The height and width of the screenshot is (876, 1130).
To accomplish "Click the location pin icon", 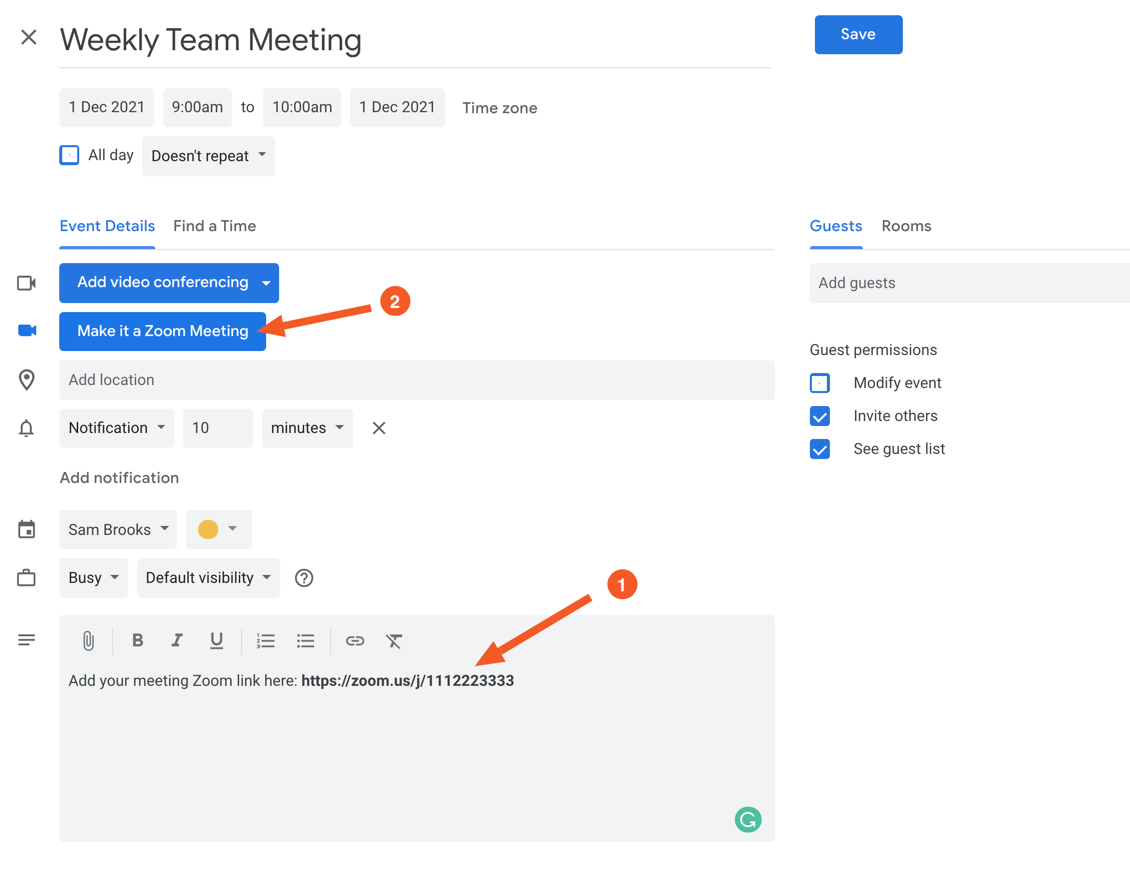I will coord(27,380).
